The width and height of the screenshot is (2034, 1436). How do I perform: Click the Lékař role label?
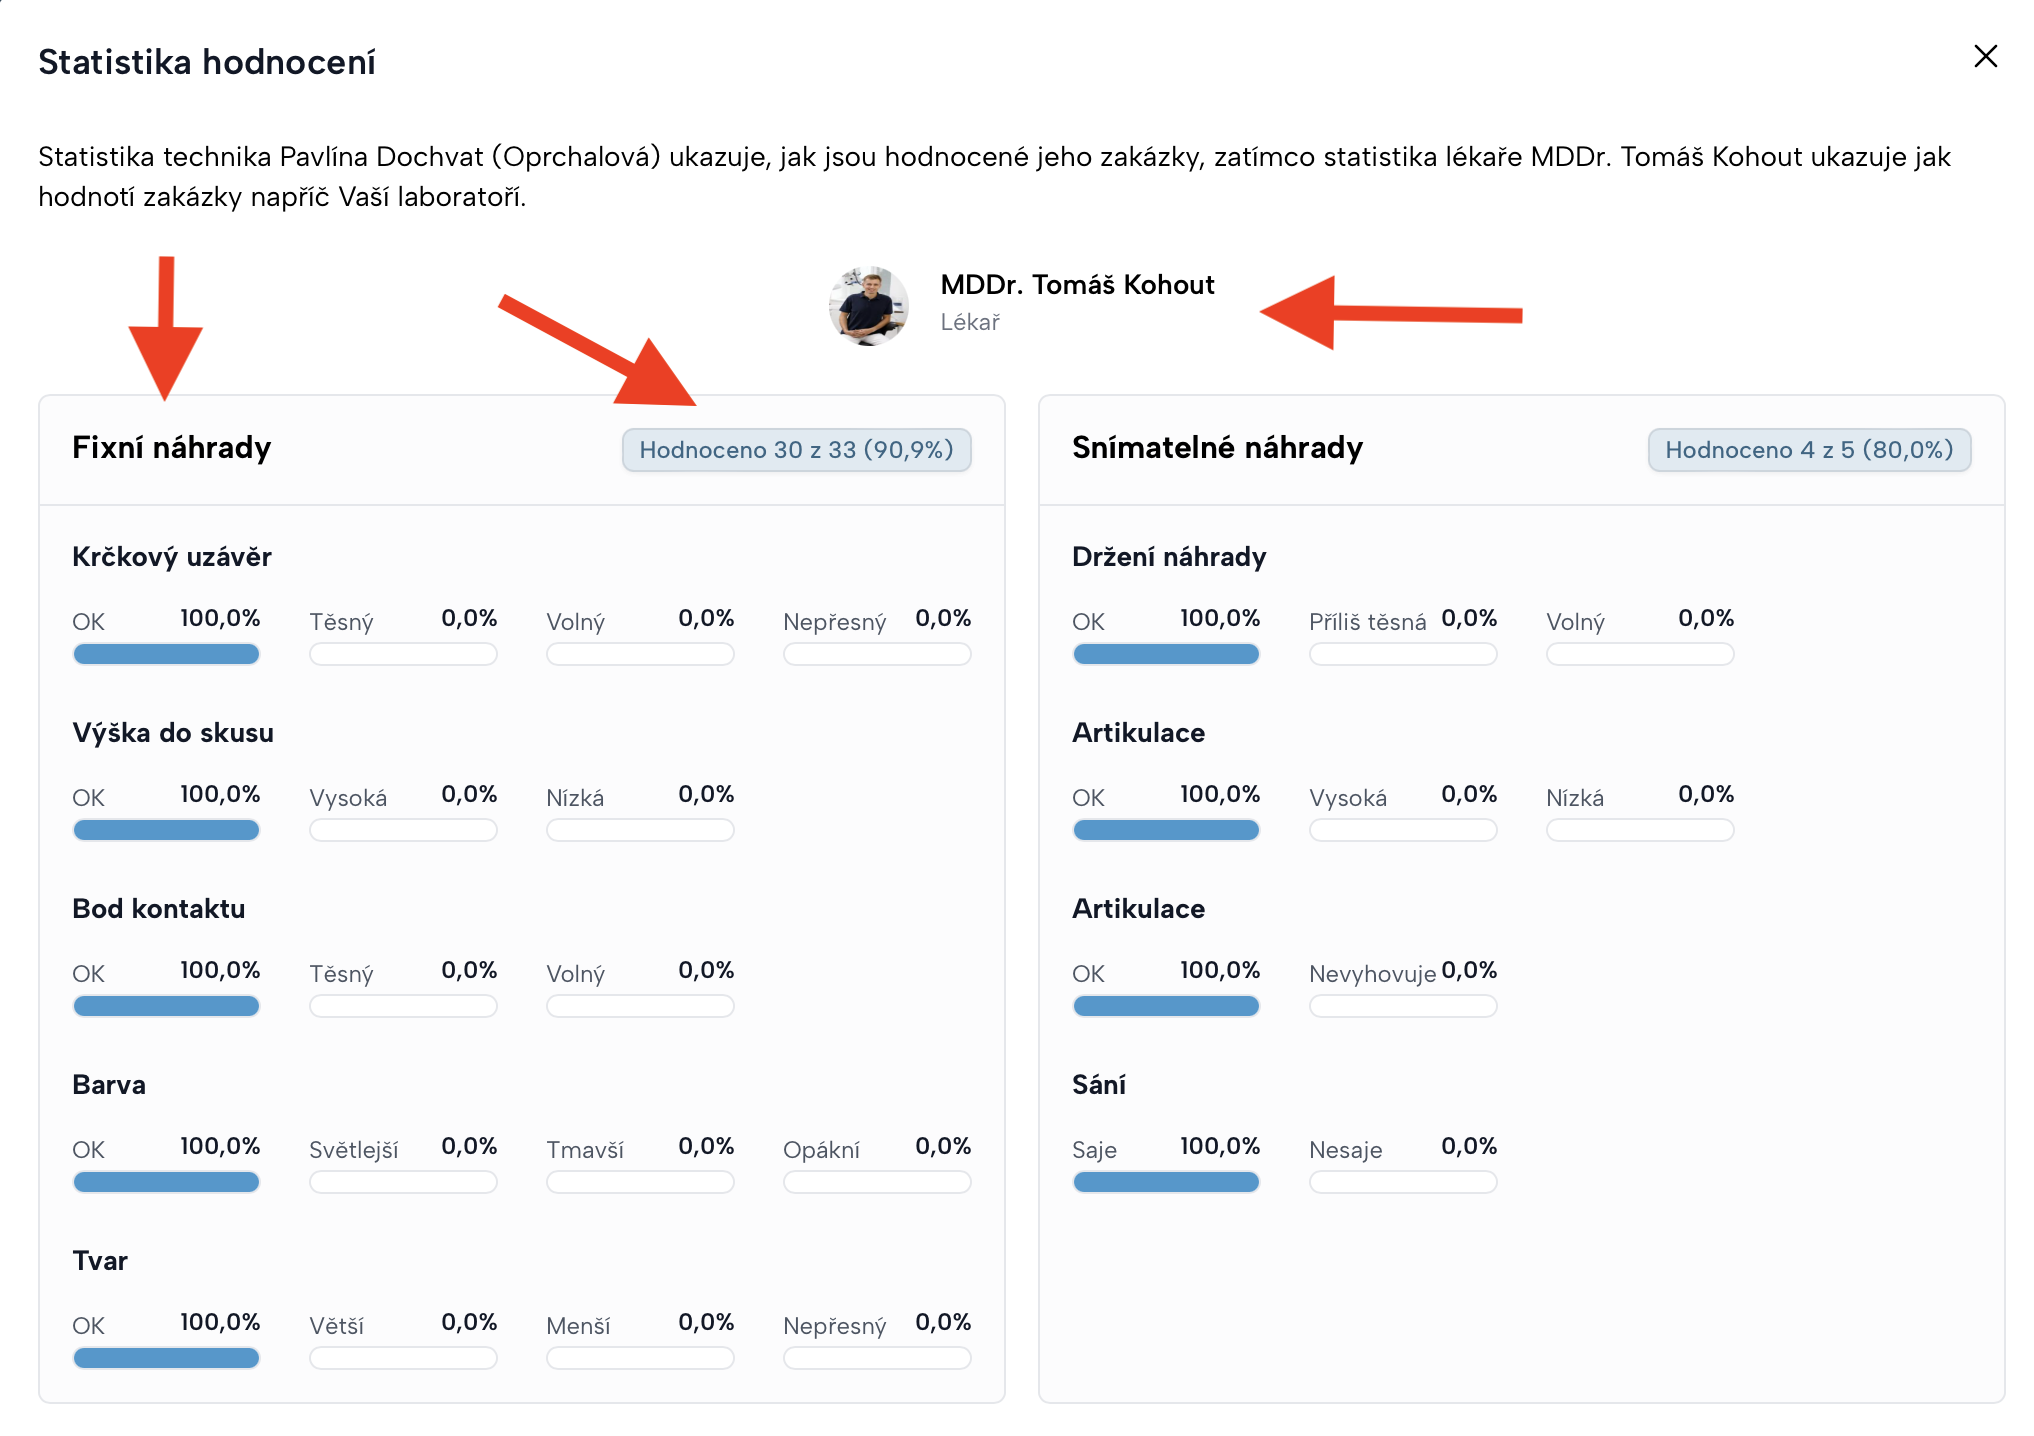(x=969, y=322)
